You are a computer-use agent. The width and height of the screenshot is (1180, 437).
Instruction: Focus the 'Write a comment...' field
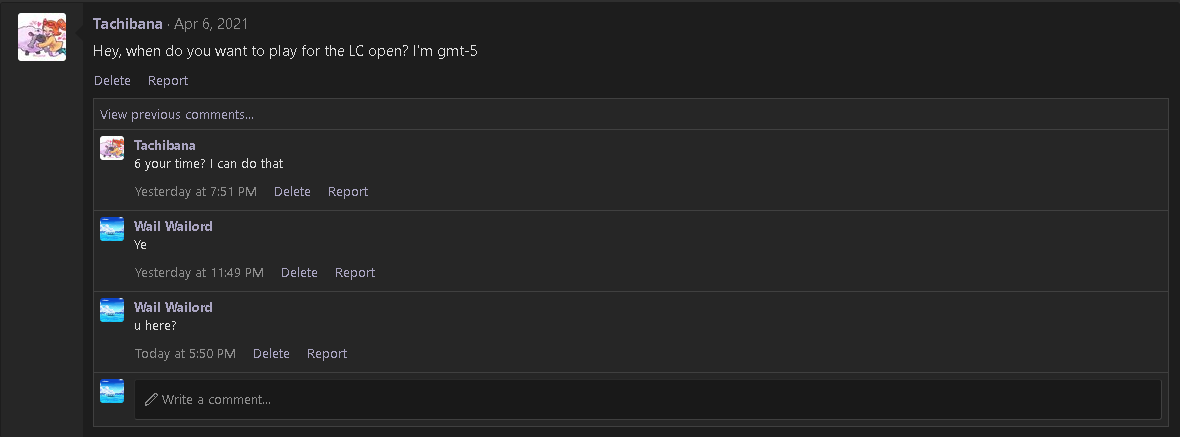coord(650,399)
